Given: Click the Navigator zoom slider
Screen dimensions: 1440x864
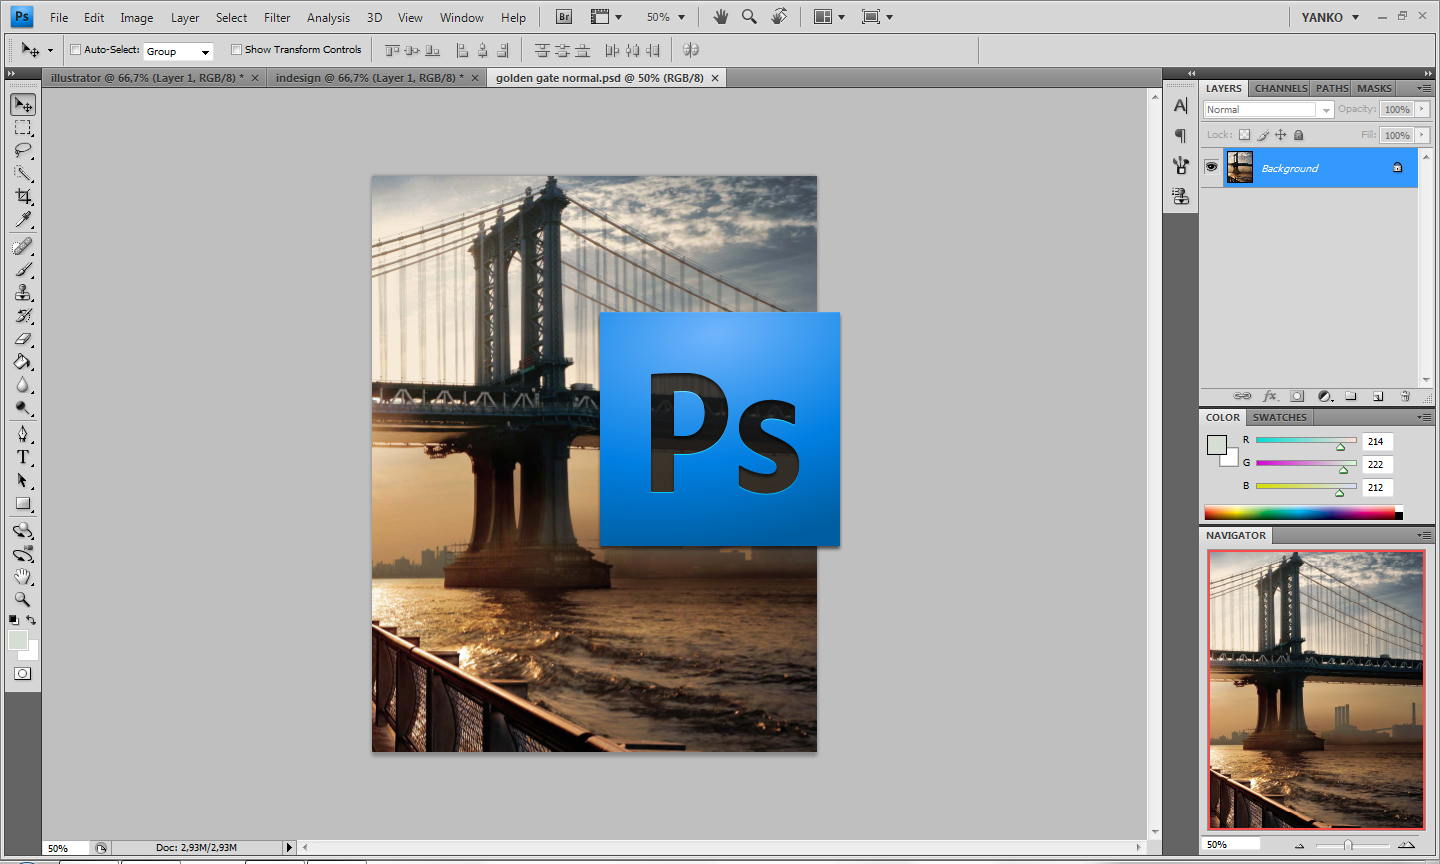Looking at the screenshot, I should click(x=1348, y=845).
